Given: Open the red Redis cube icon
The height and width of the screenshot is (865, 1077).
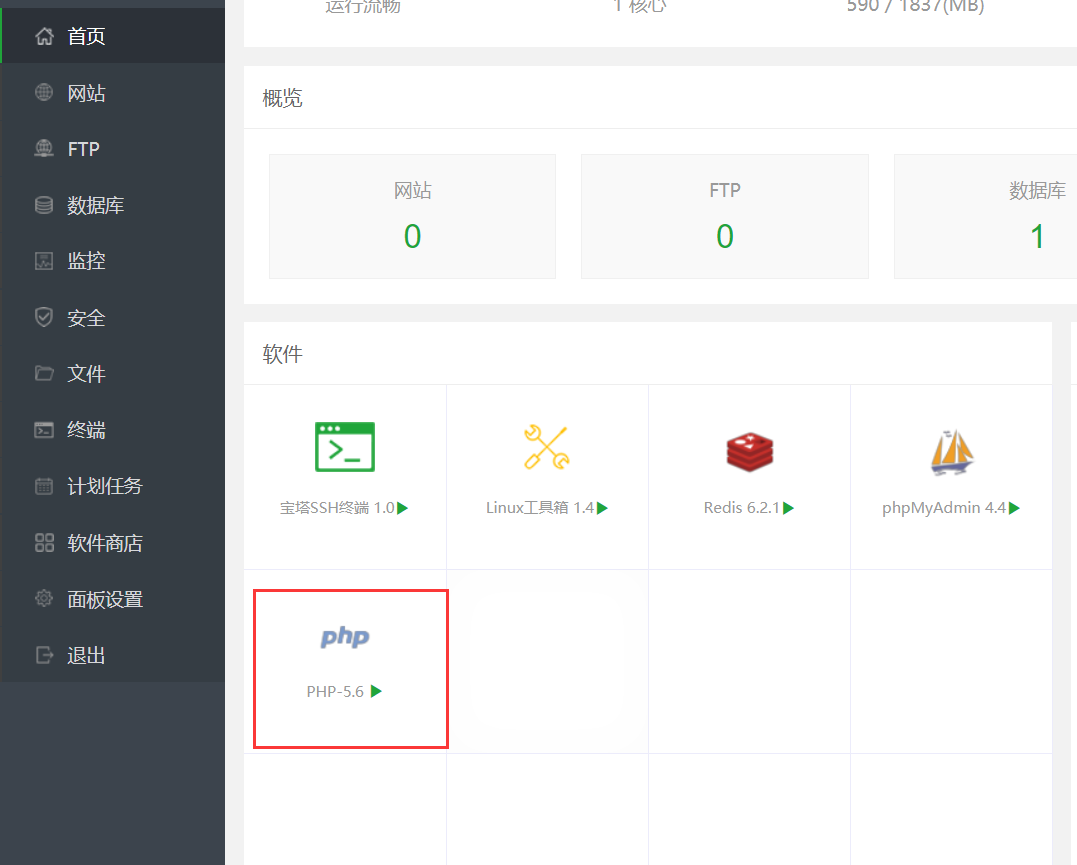Looking at the screenshot, I should pyautogui.click(x=749, y=452).
